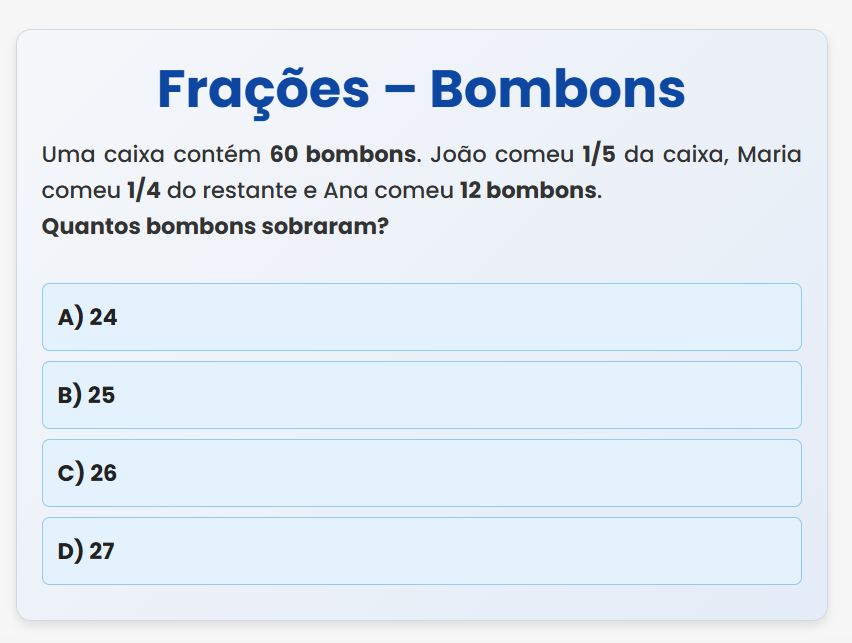Choose answer option B) 25
The image size is (852, 643).
pyautogui.click(x=421, y=395)
